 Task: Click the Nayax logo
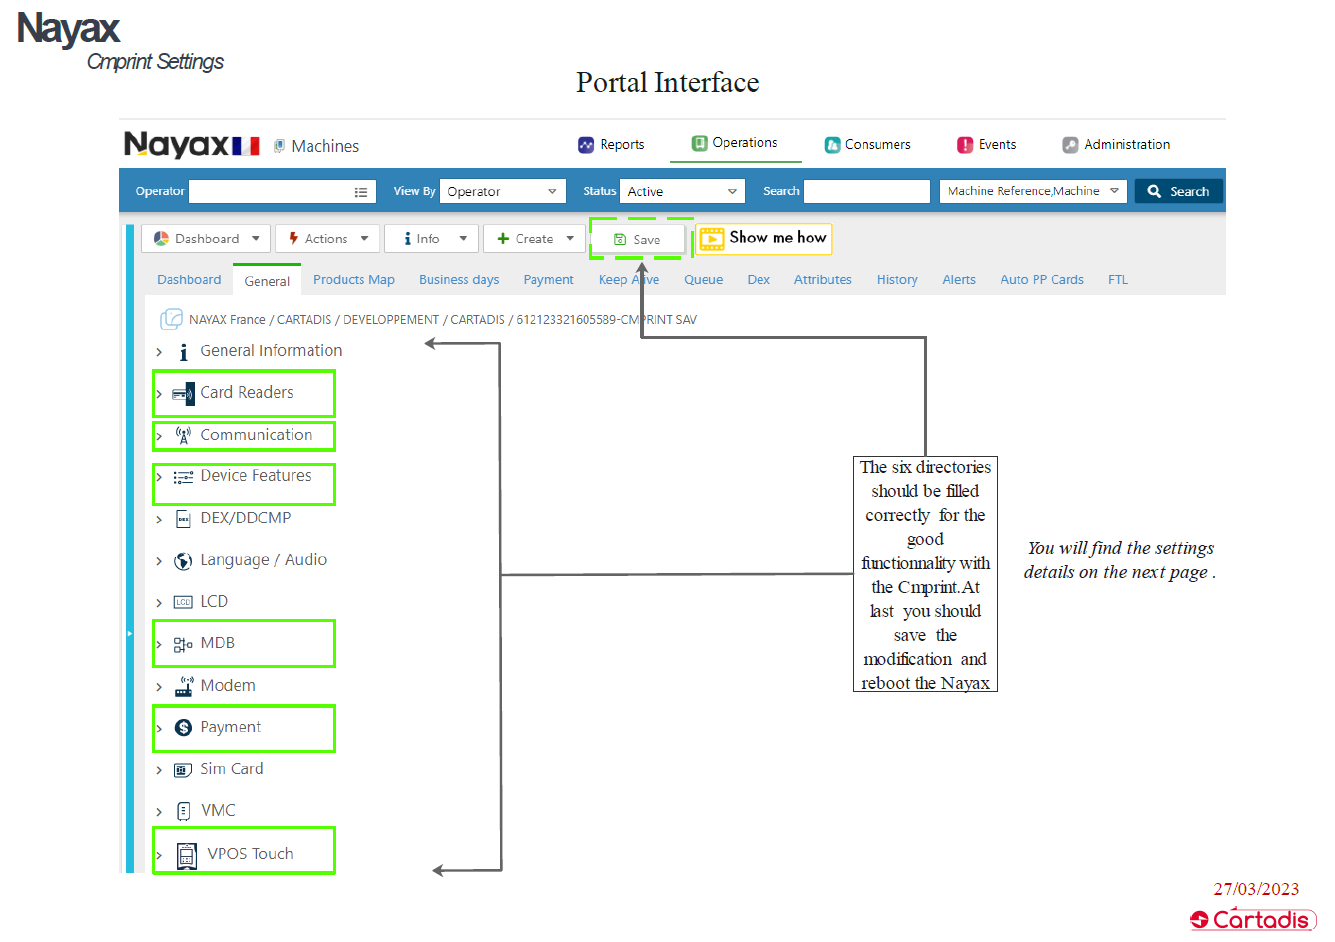pyautogui.click(x=178, y=145)
